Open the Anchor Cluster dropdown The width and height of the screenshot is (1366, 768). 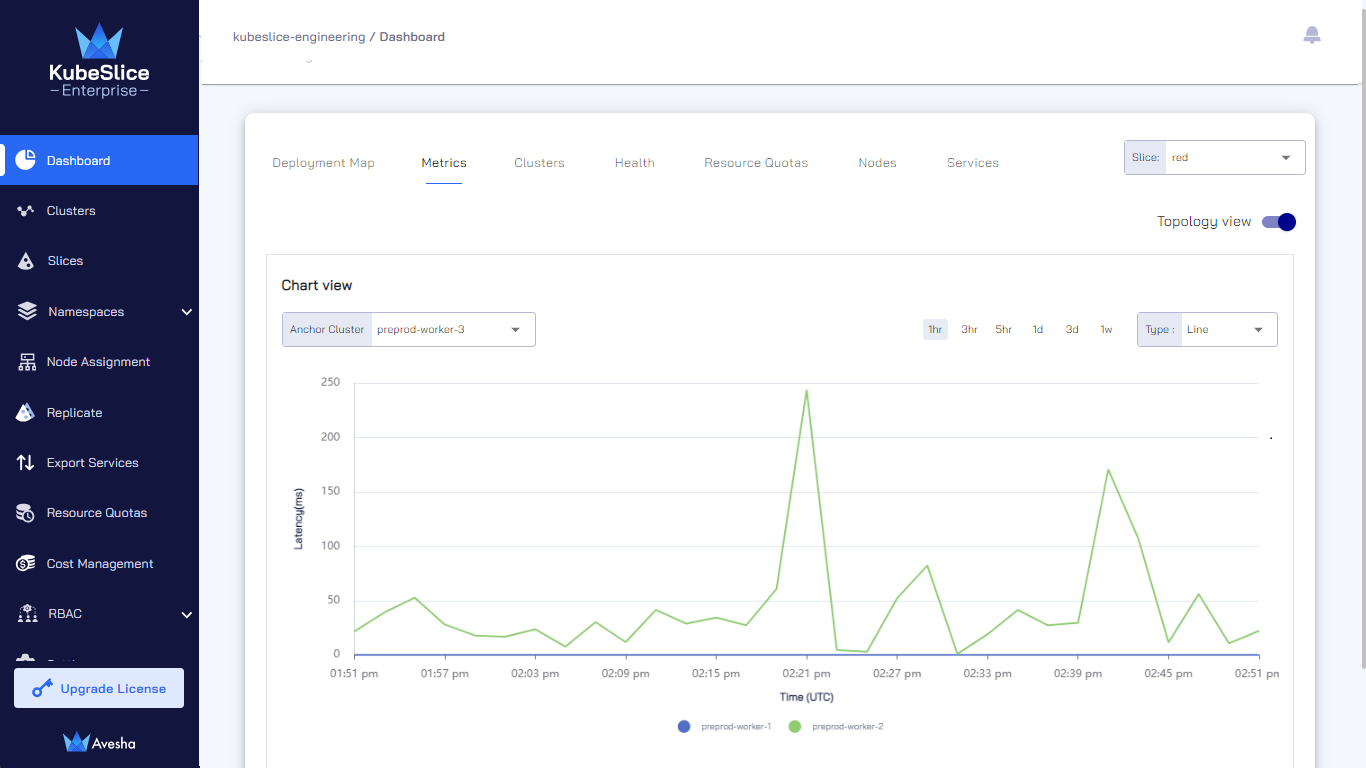(x=409, y=330)
